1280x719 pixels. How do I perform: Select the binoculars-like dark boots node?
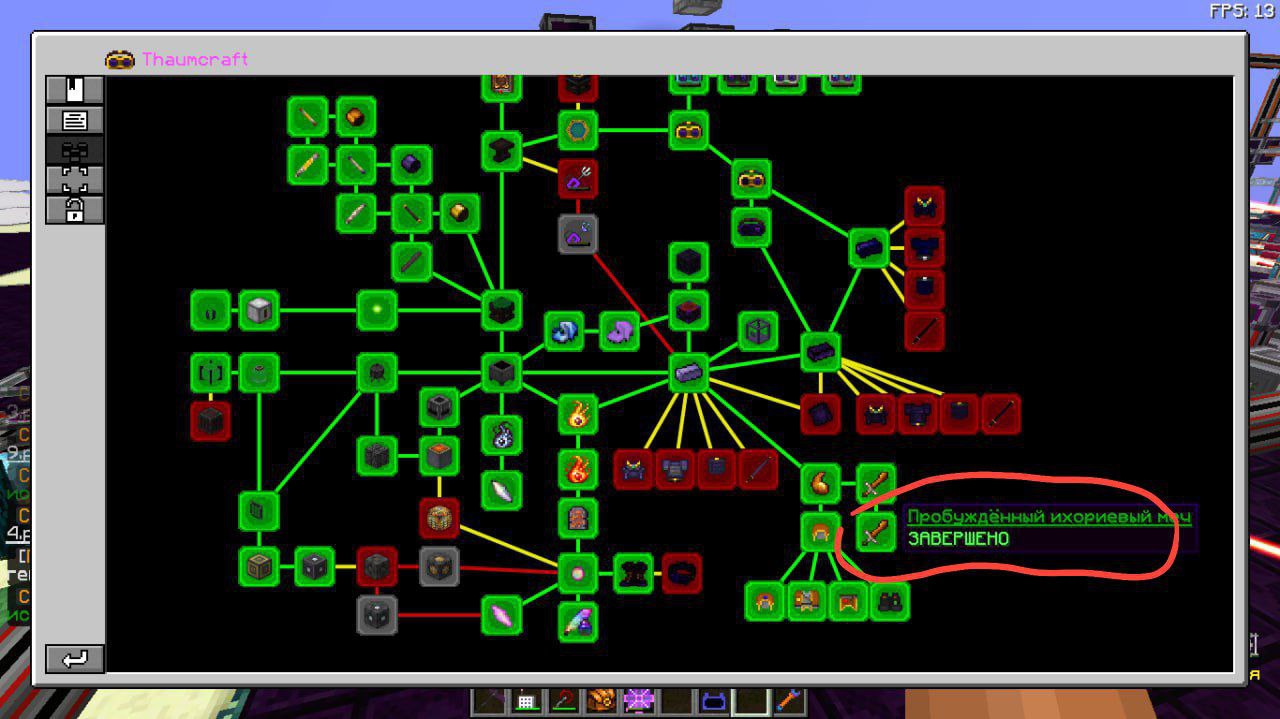889,601
